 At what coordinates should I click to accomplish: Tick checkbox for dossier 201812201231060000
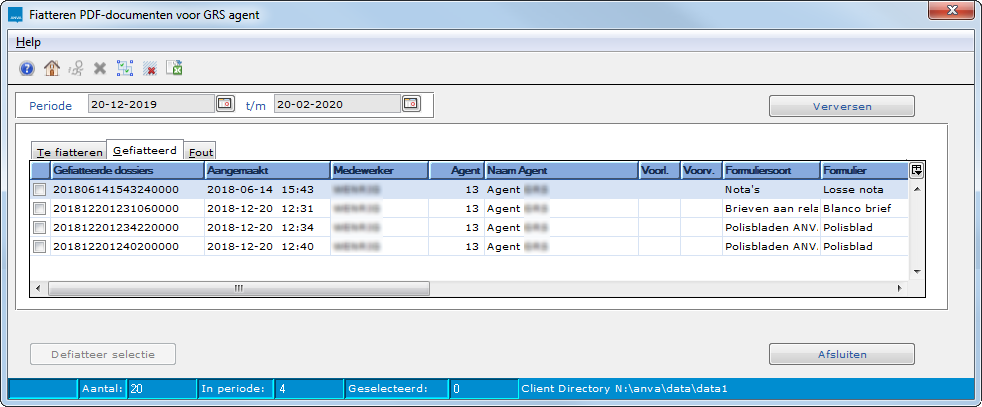[40, 208]
